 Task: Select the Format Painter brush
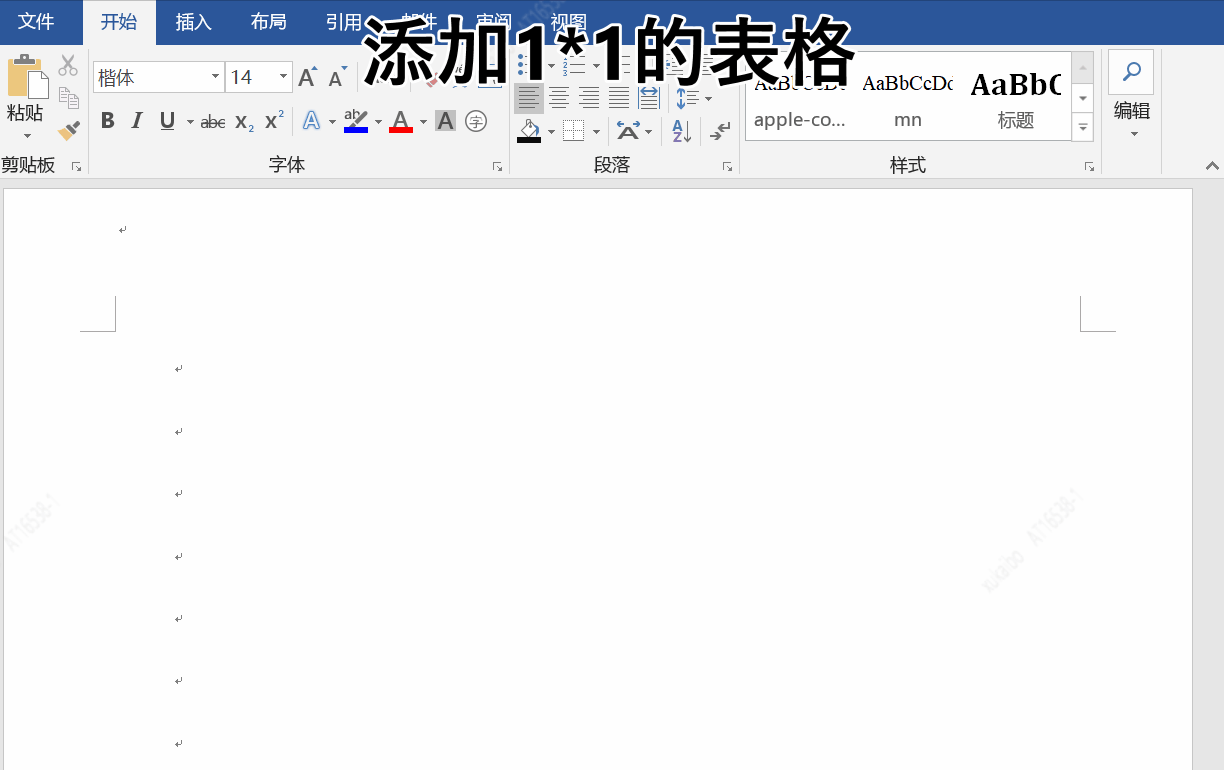(x=68, y=130)
